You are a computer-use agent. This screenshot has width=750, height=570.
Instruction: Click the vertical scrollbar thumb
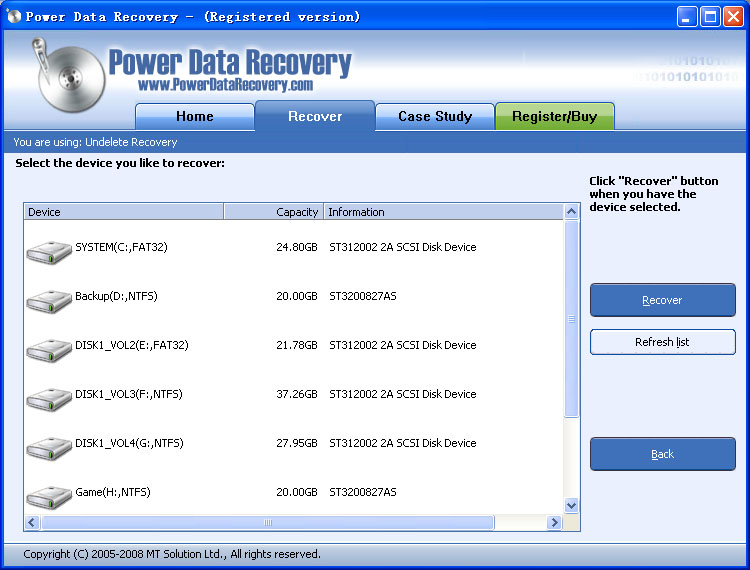point(572,318)
